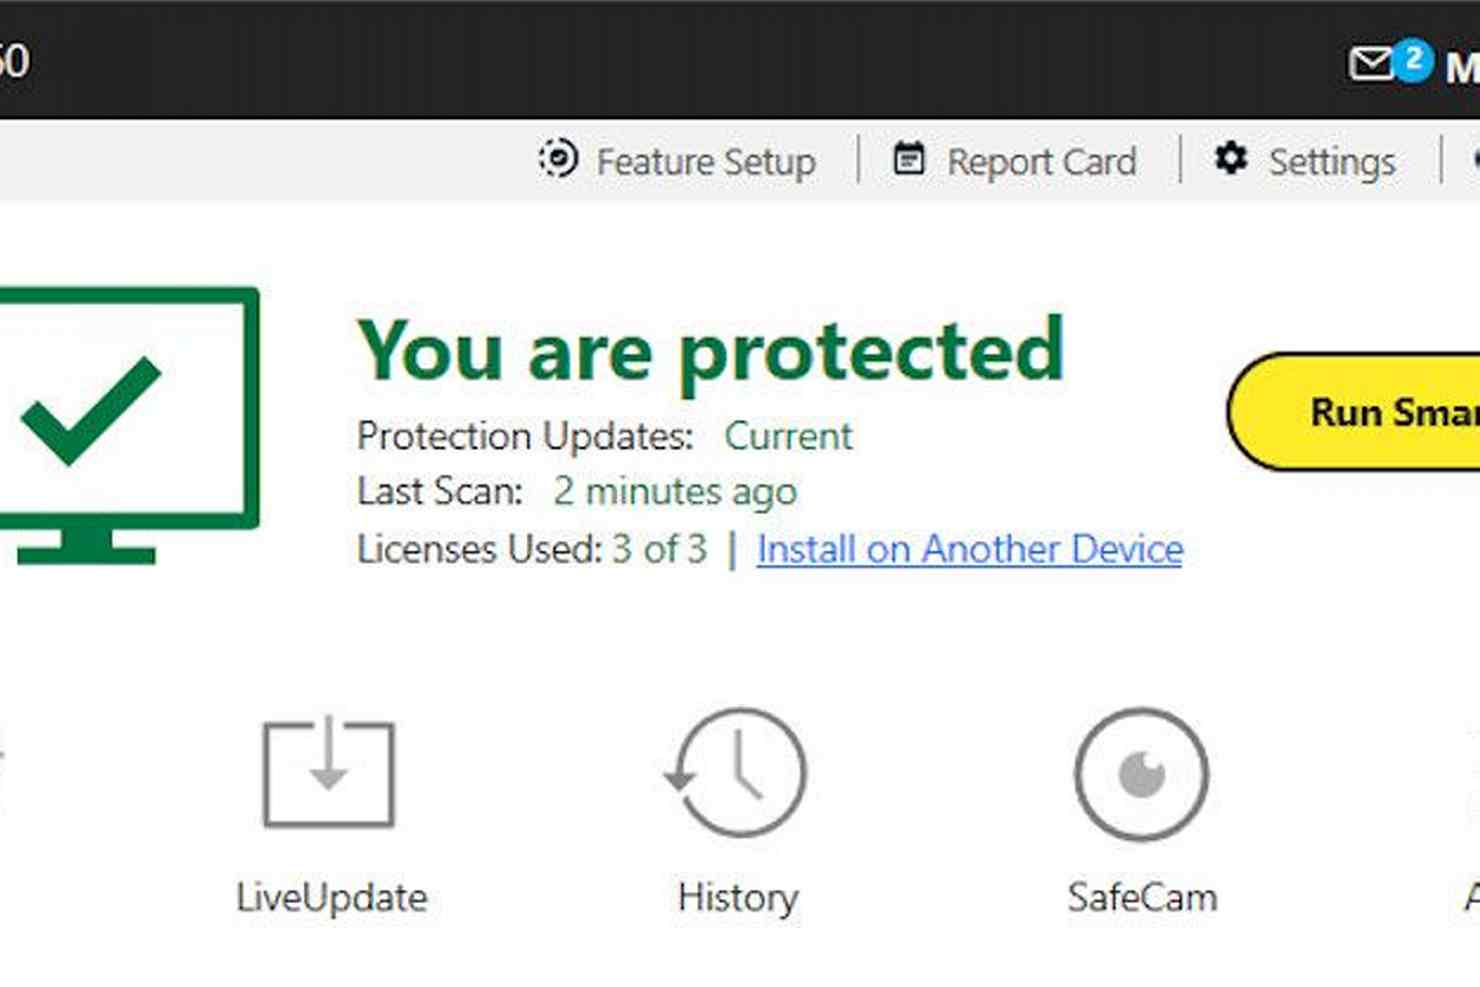This screenshot has height=987, width=1480.
Task: Select the Current protection updates status
Action: point(788,436)
